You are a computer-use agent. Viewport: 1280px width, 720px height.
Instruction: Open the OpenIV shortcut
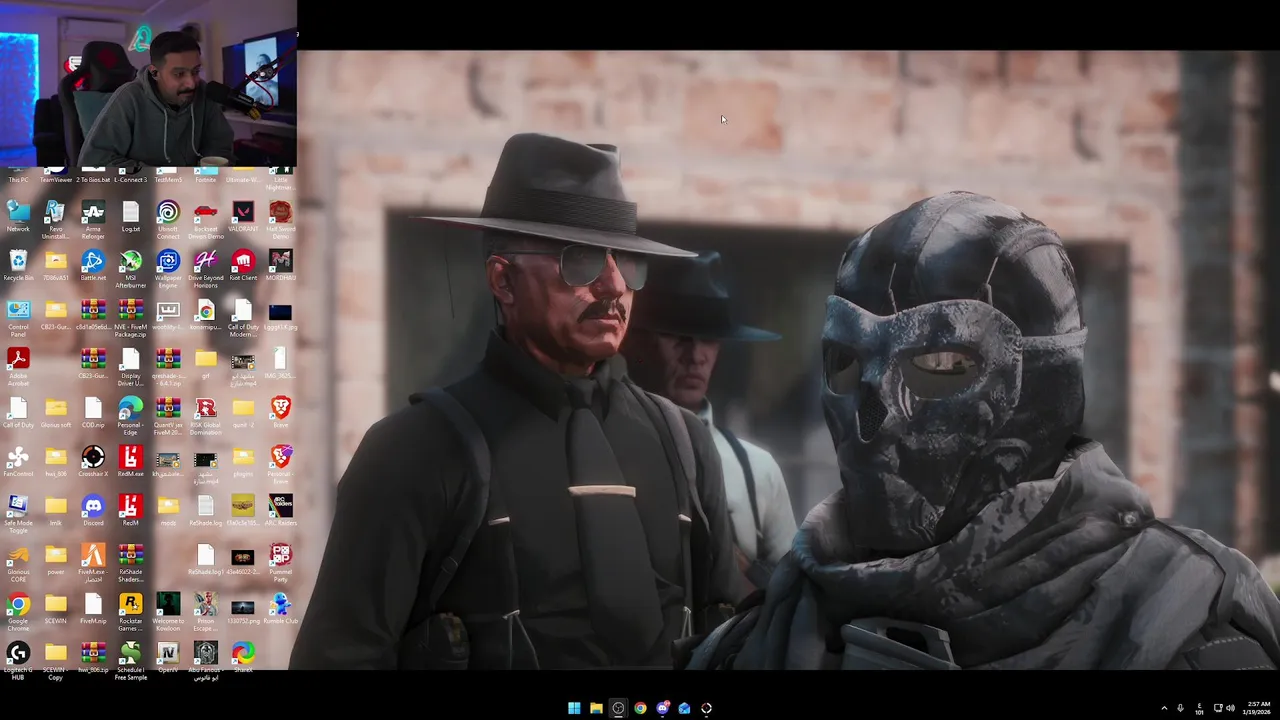pos(168,658)
